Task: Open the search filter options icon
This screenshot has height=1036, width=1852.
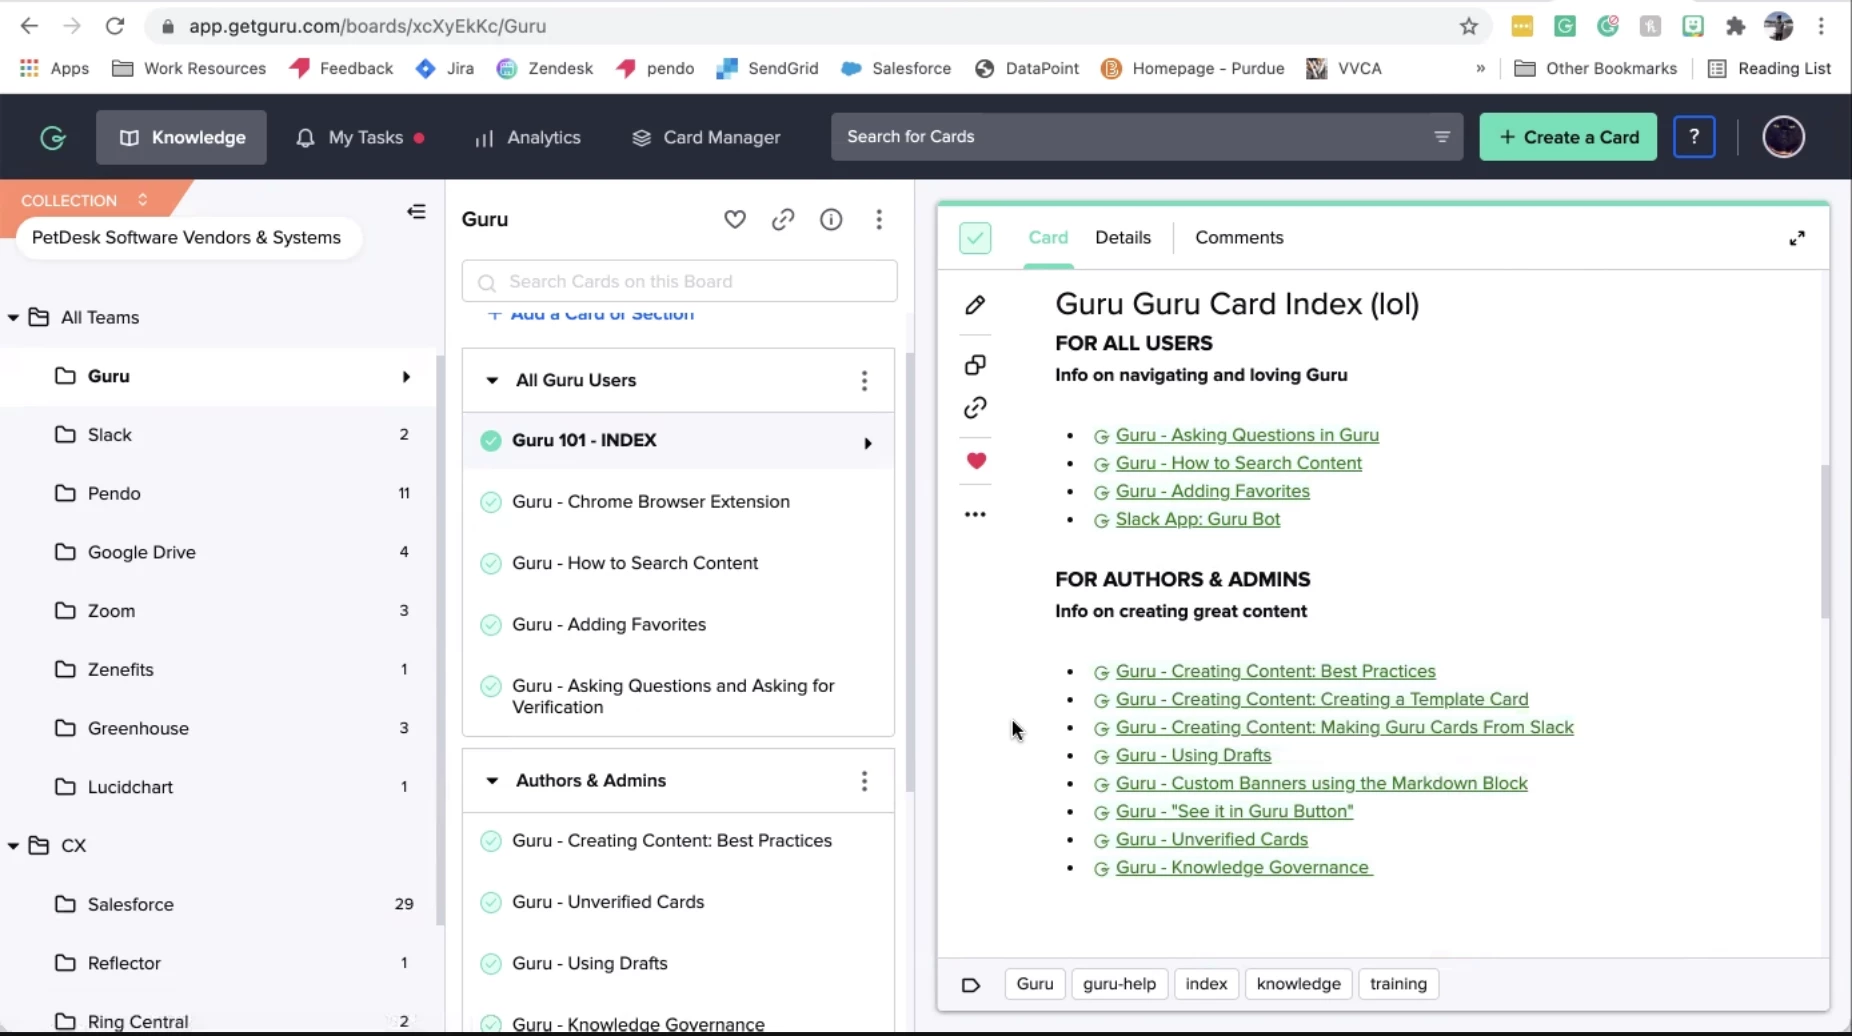Action: 1441,137
